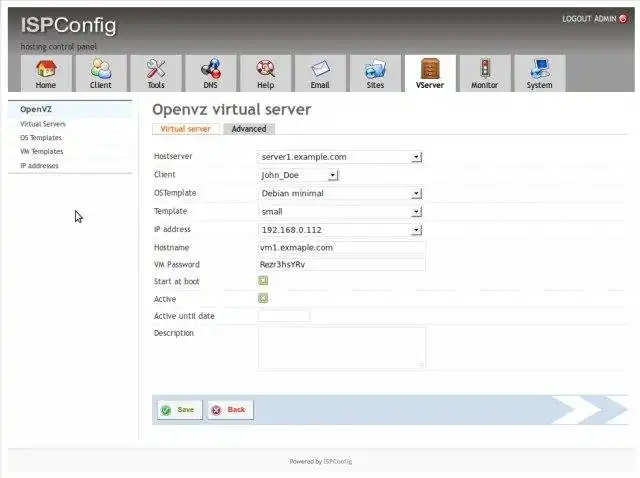Click the red logout icon
640x478 pixels.
[623, 19]
